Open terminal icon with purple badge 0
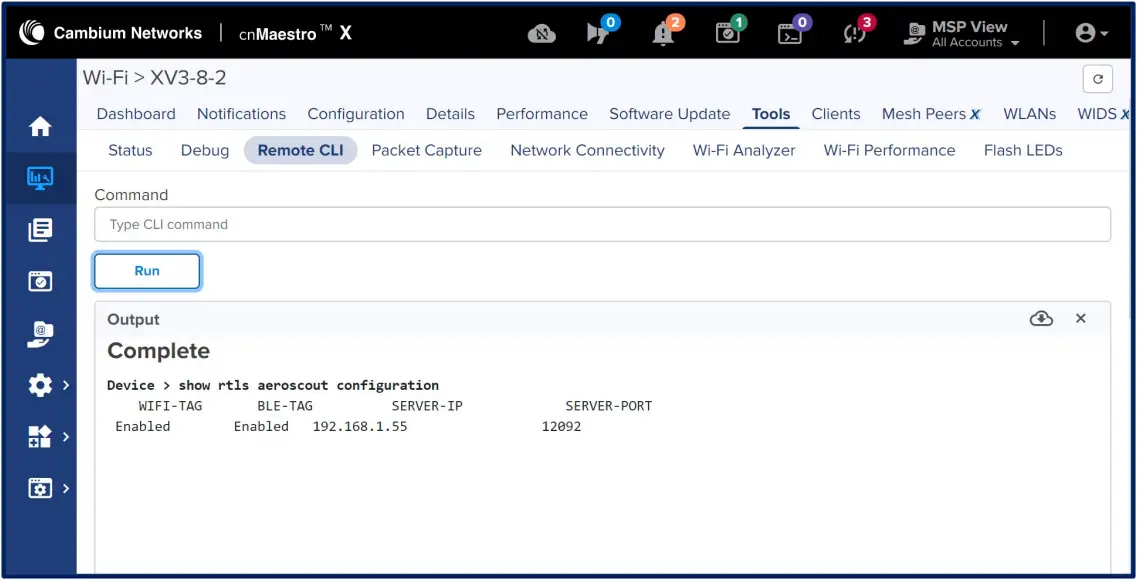Image resolution: width=1139 pixels, height=581 pixels. [x=793, y=31]
